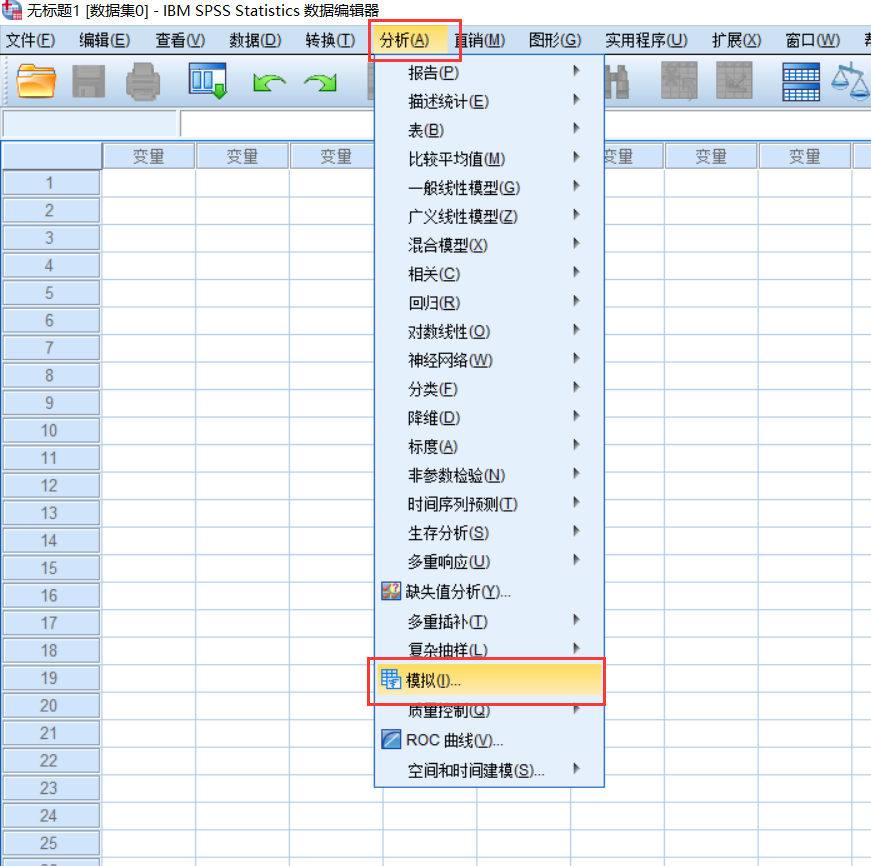Expand the 降维(D) submenu
Viewport: 871px width, 866px height.
[489, 418]
